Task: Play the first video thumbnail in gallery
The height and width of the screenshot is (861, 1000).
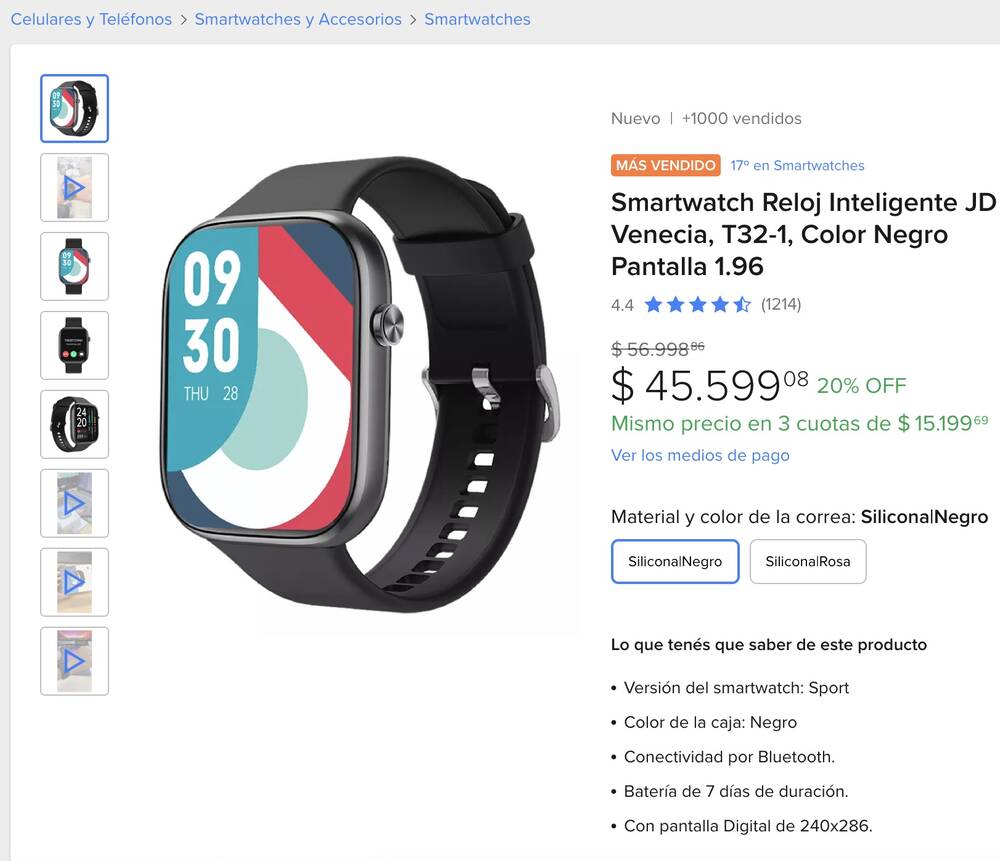Action: click(x=75, y=188)
